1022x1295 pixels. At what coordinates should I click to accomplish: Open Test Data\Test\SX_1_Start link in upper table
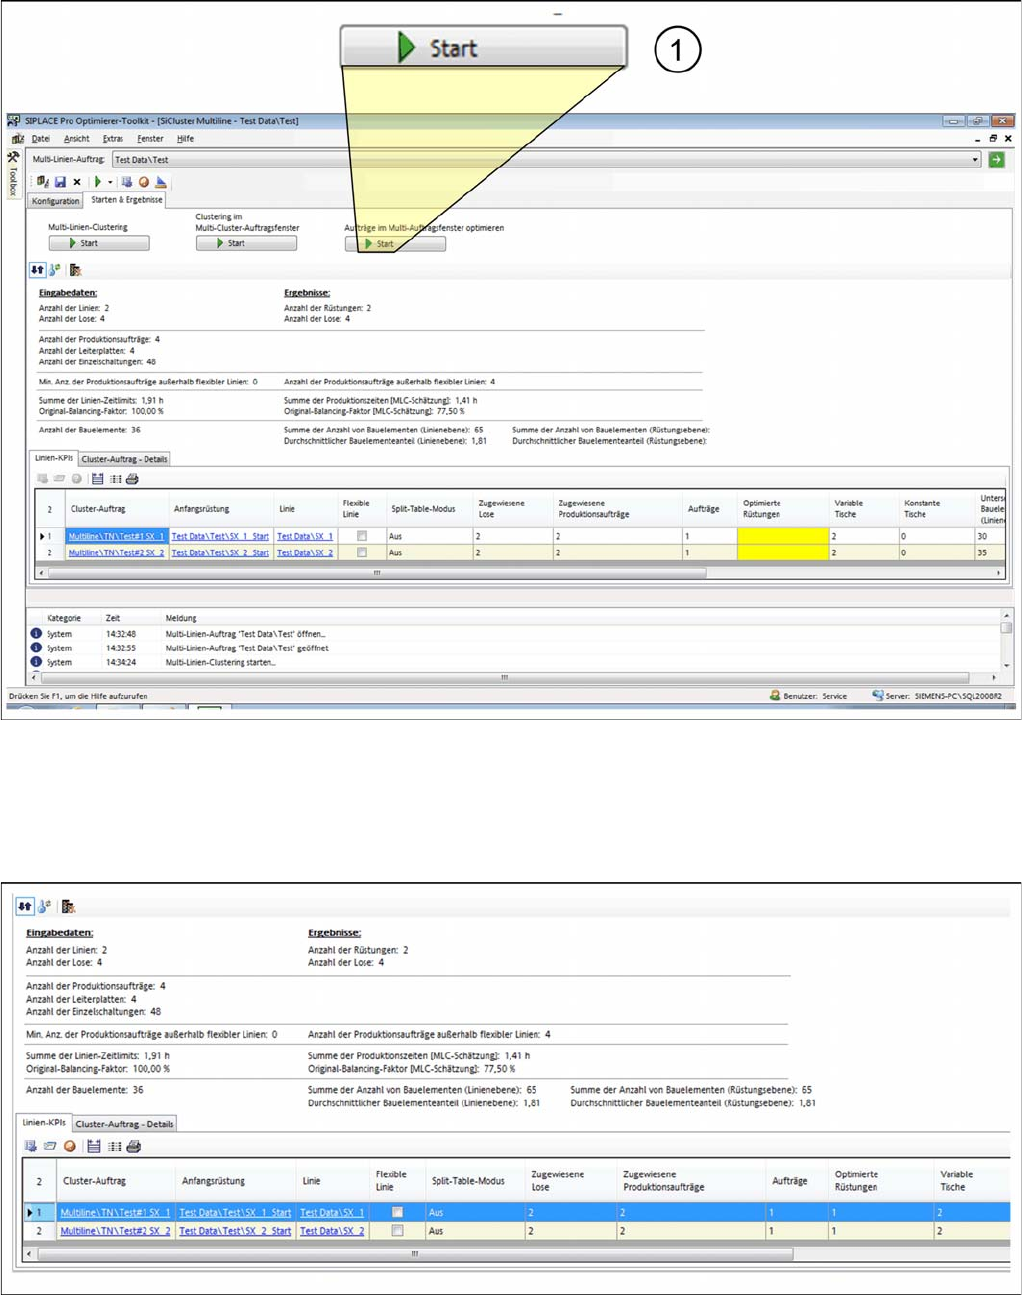[220, 536]
